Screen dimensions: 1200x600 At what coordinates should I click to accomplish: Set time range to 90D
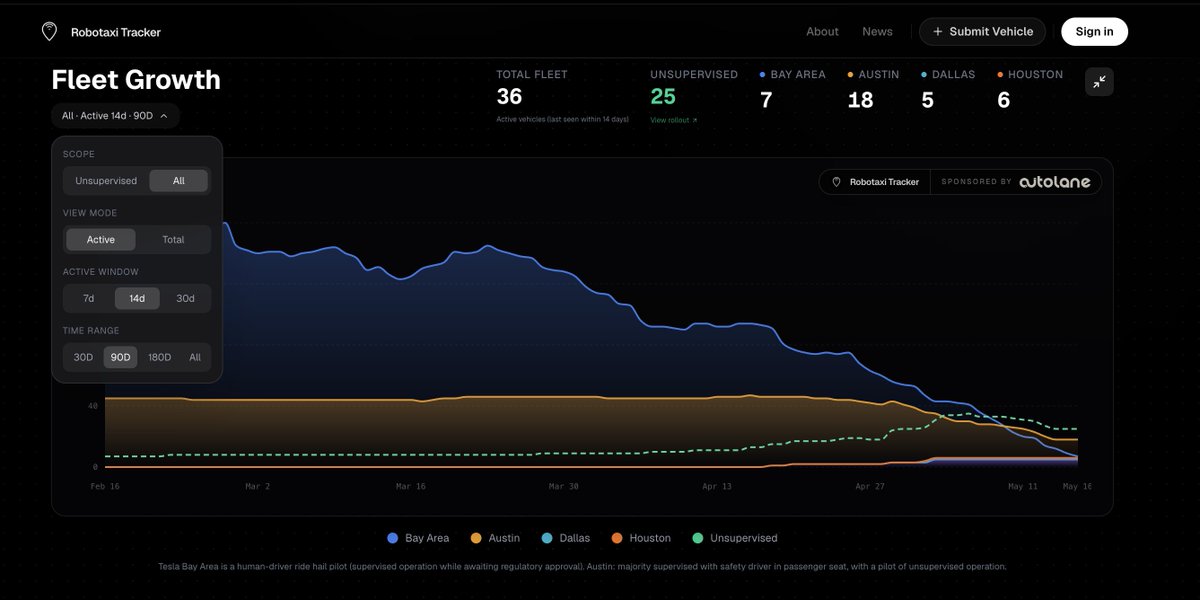pyautogui.click(x=120, y=357)
